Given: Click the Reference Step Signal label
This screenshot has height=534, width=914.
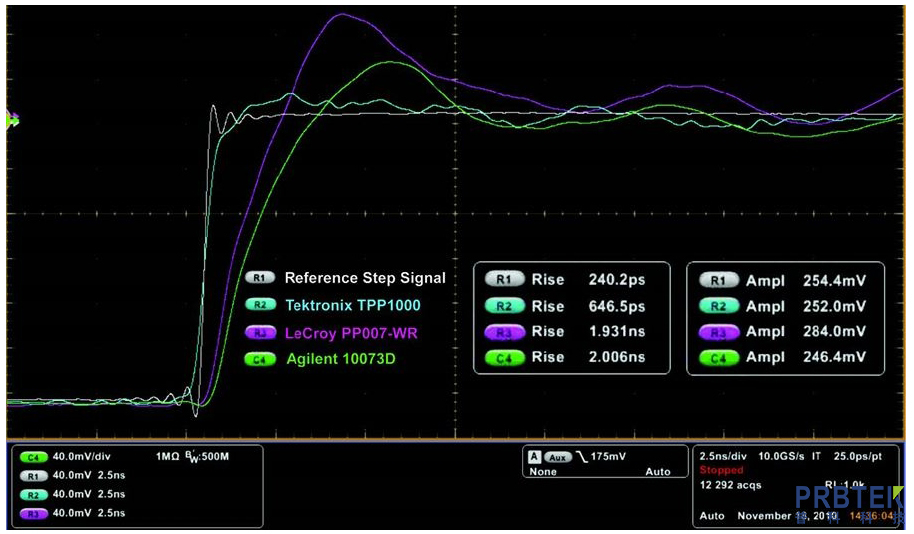Looking at the screenshot, I should (365, 278).
